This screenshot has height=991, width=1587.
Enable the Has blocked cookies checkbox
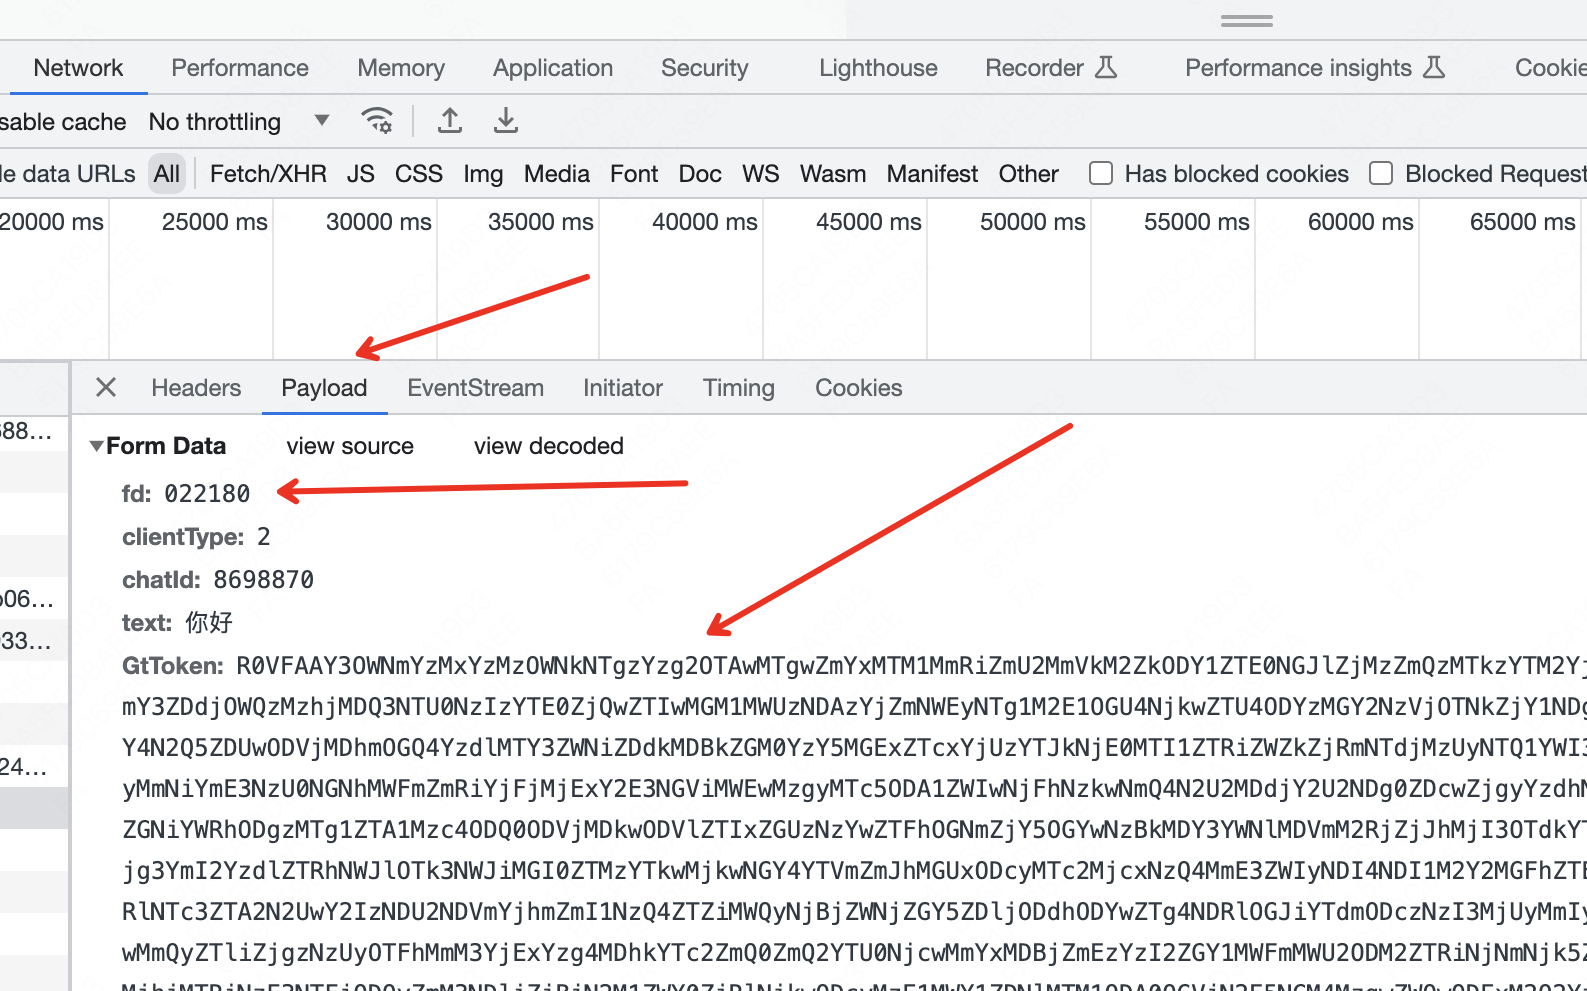(x=1101, y=174)
